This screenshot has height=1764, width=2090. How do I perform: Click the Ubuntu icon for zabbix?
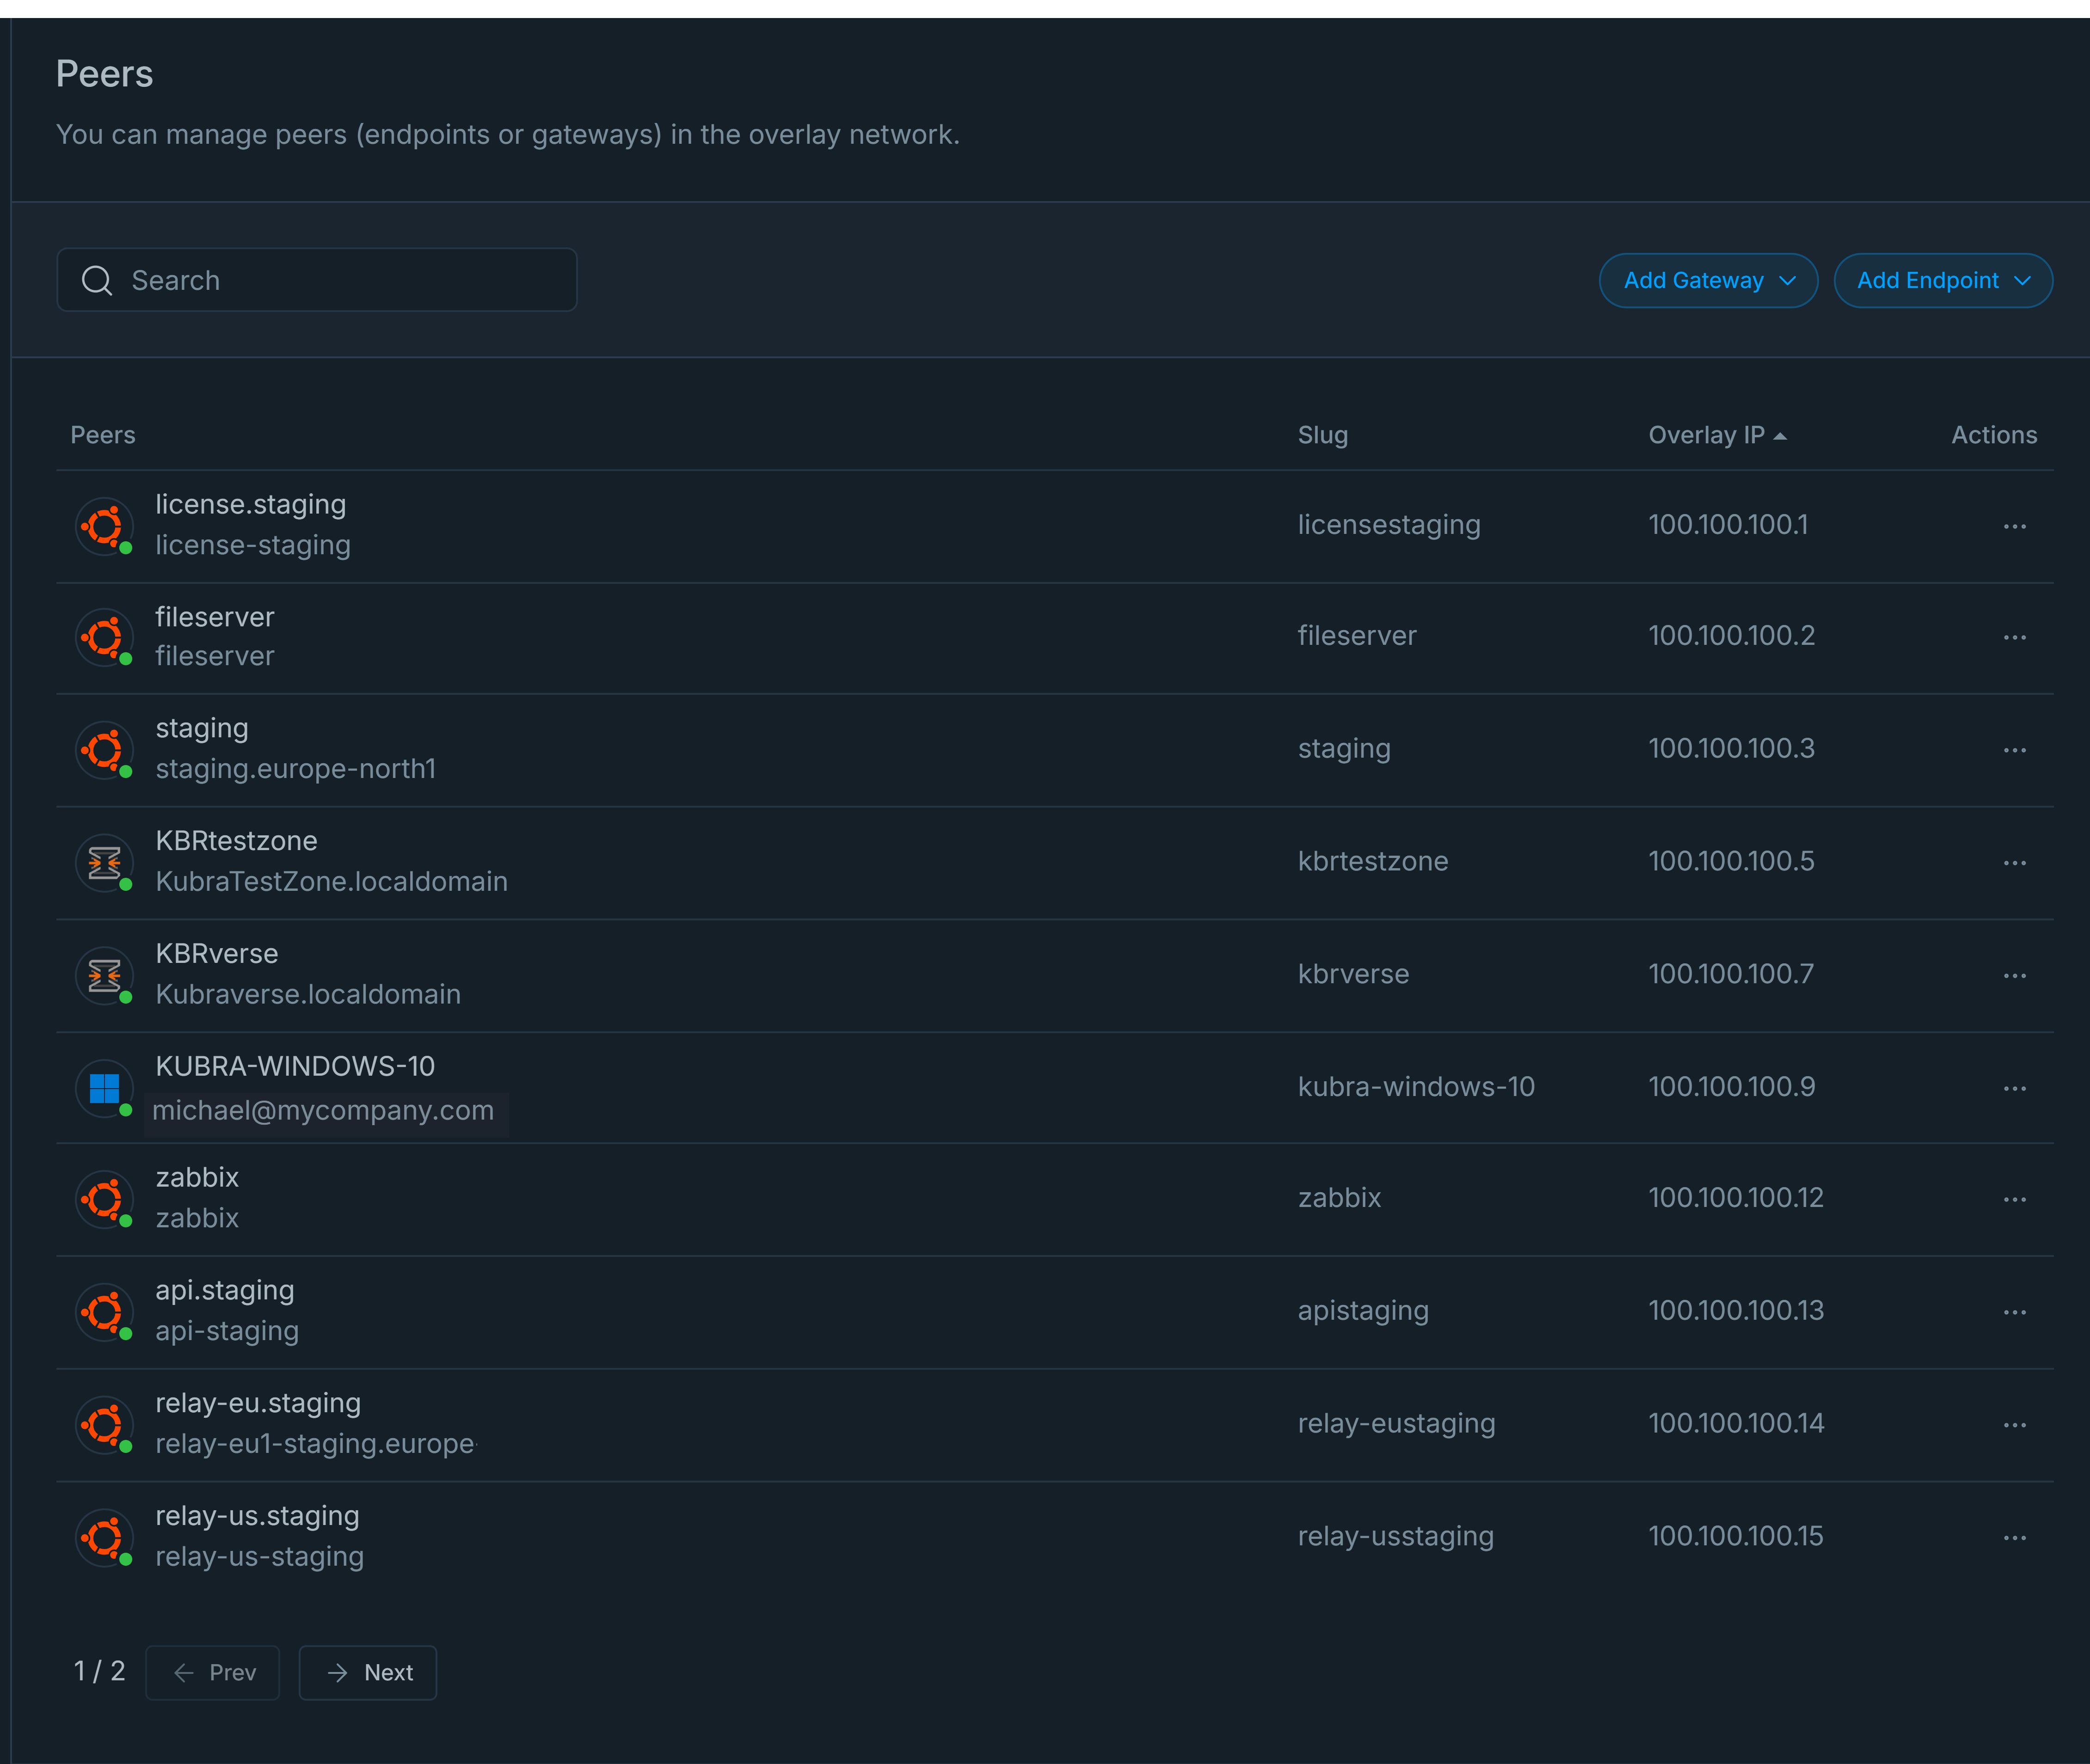pos(105,1199)
